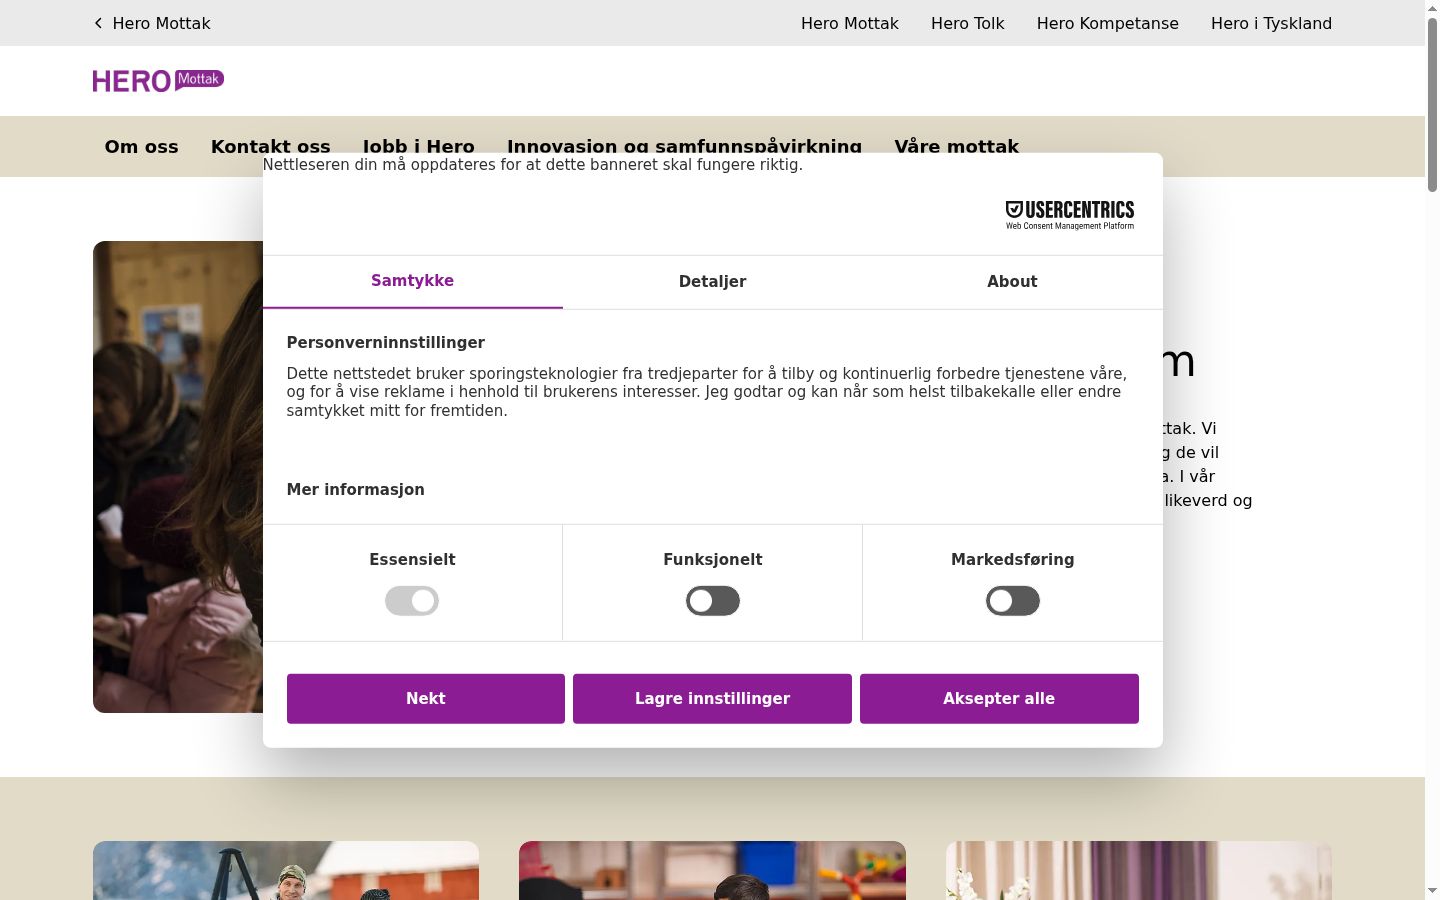Open Innovasjon og samfunnspåvirkning menu item
Viewport: 1440px width, 900px height.
pyautogui.click(x=684, y=146)
